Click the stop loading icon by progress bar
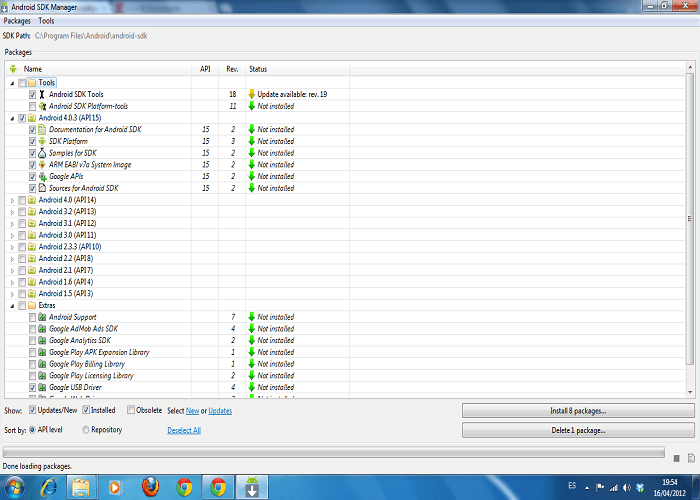Image resolution: width=700 pixels, height=500 pixels. click(x=676, y=458)
